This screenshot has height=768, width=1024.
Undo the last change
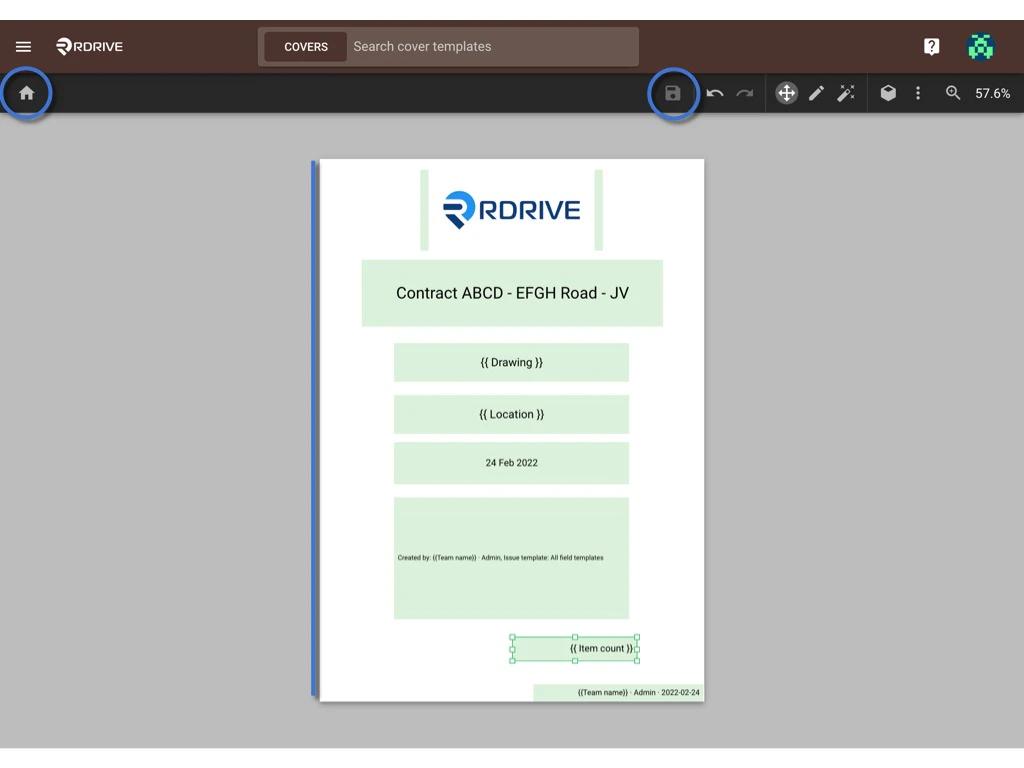pos(715,93)
